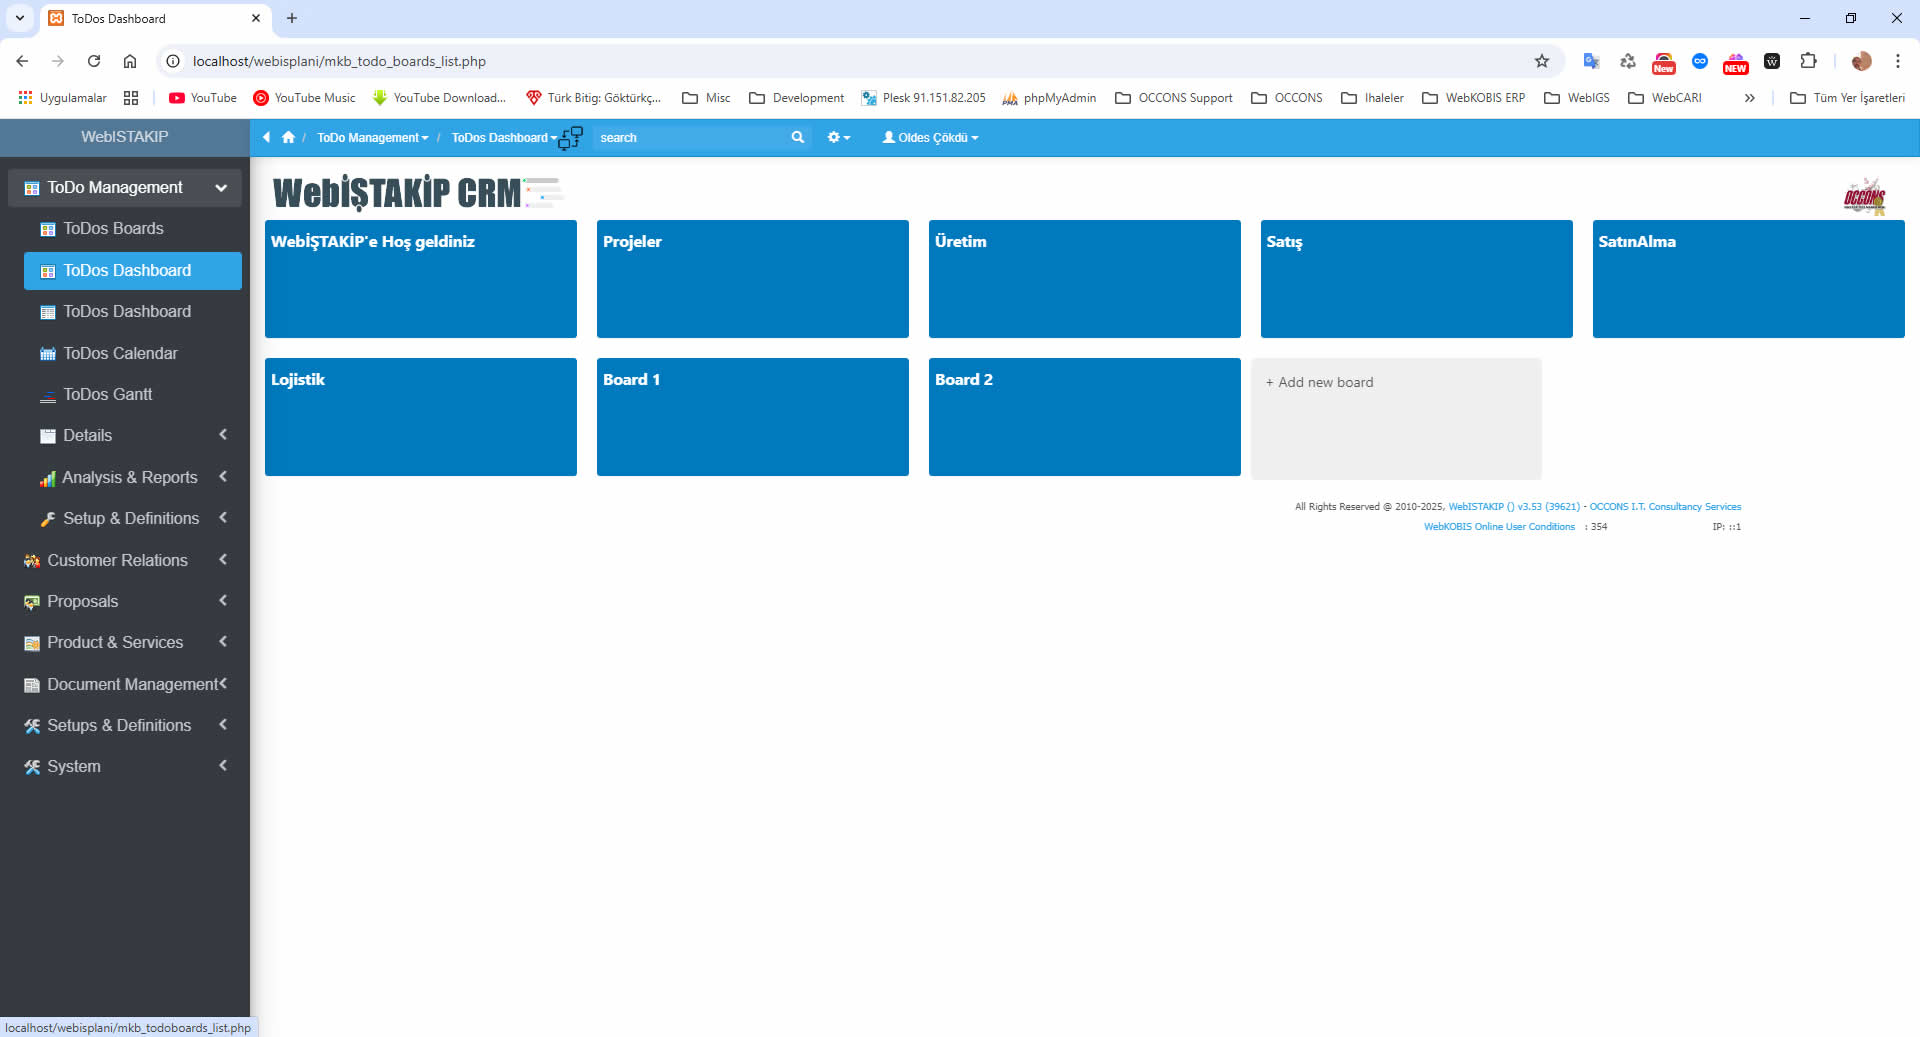
Task: Click ToDos Calendar icon in sidebar
Action: tap(47, 354)
